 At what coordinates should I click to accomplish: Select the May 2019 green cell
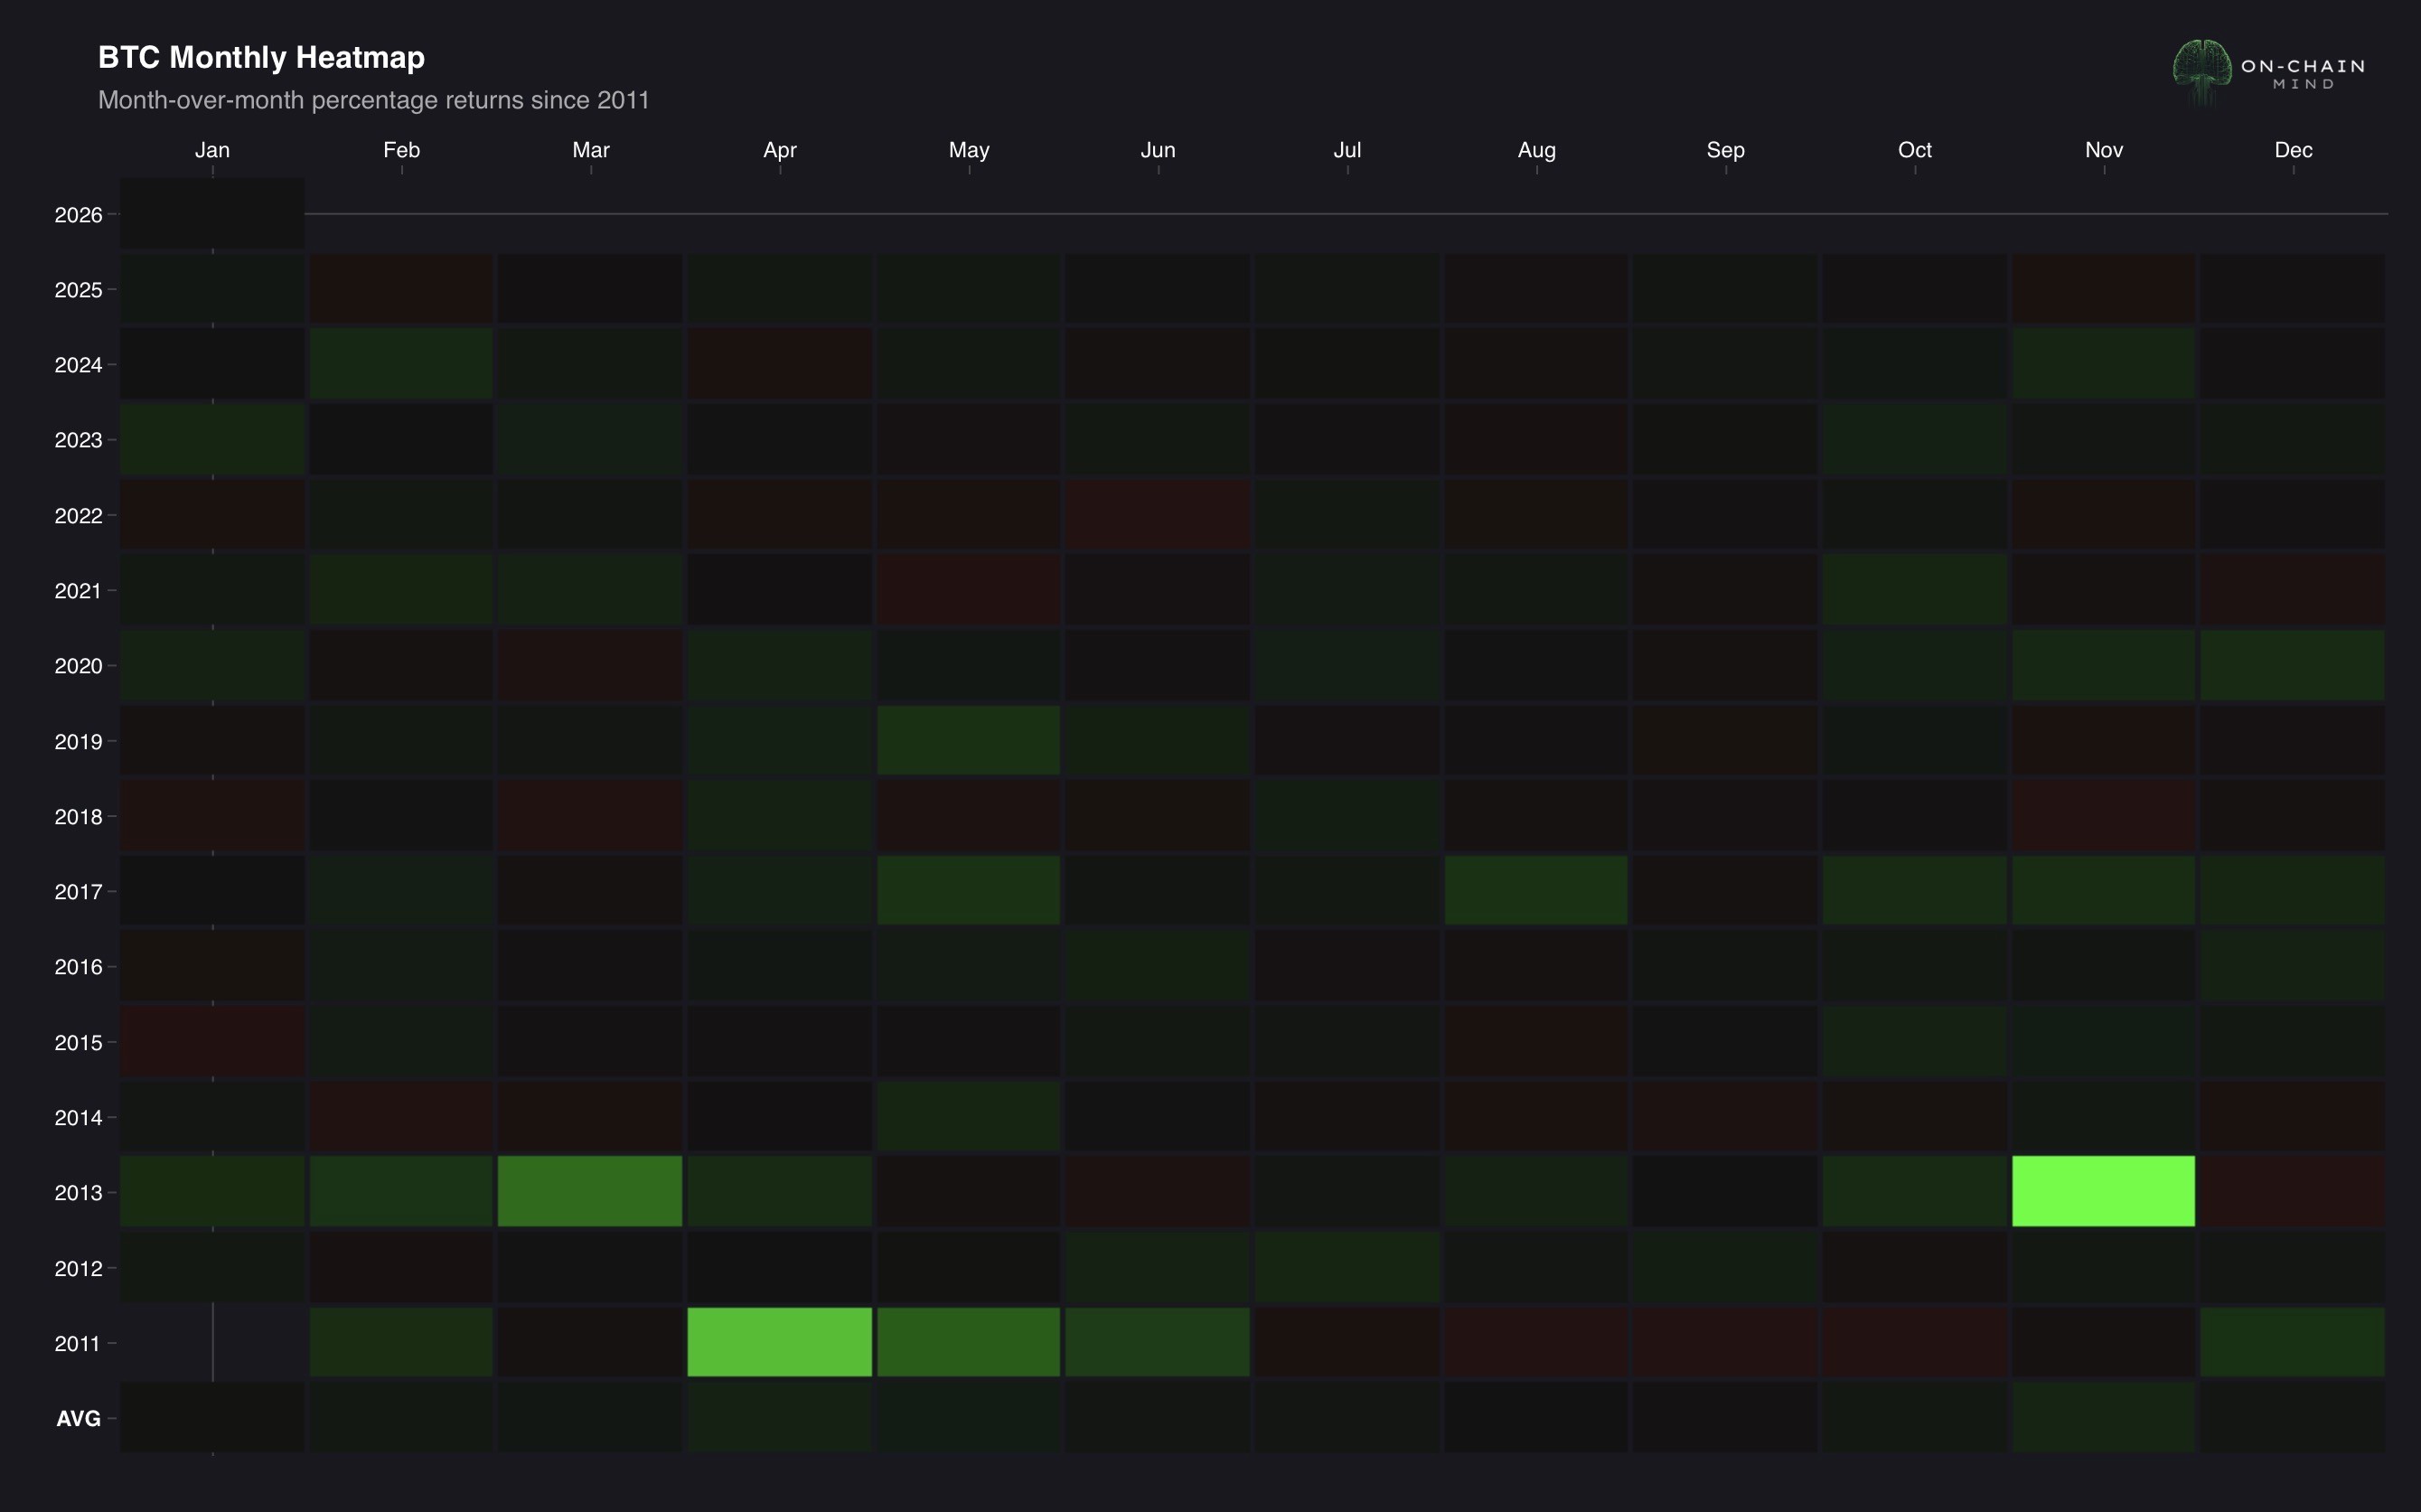(968, 740)
